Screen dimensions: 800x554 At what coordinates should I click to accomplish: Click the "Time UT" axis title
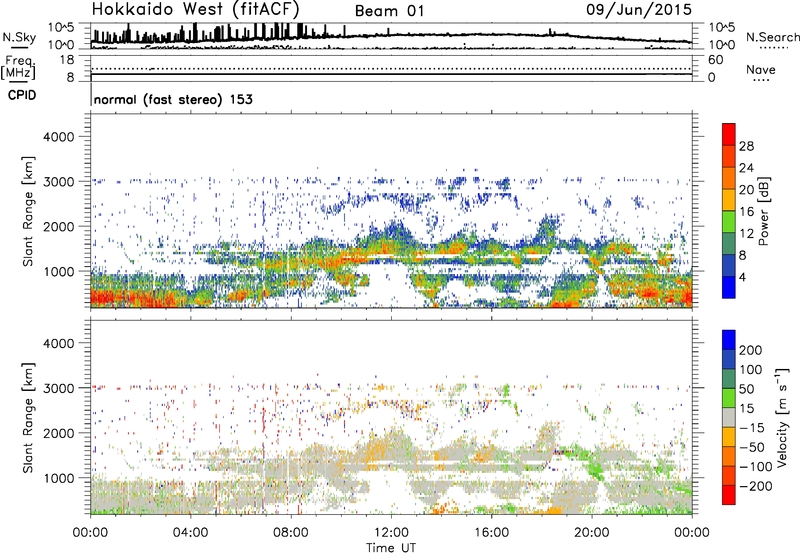tap(391, 547)
